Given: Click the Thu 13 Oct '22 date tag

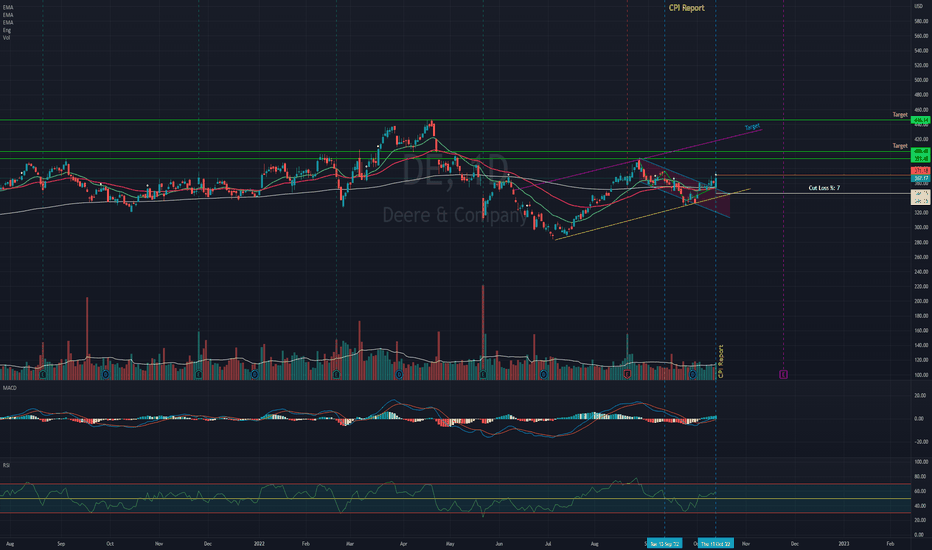Looking at the screenshot, I should (716, 543).
